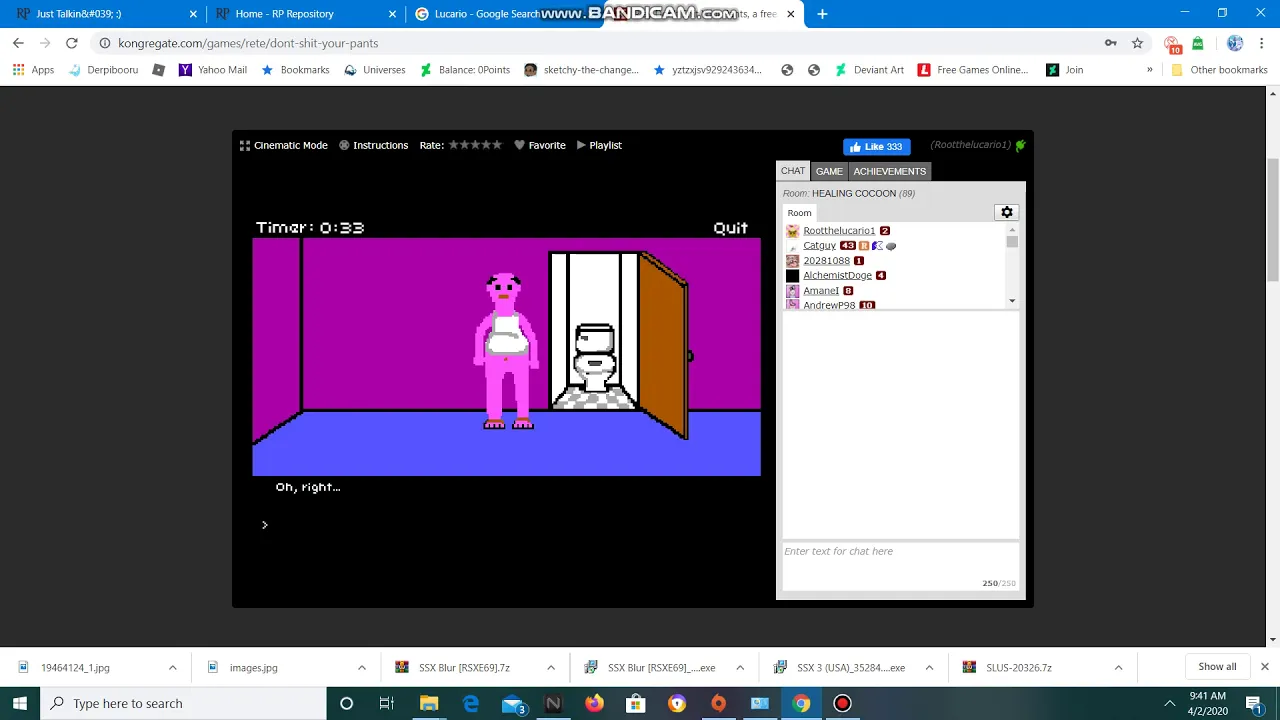Select user 20281088 in chat list
The image size is (1280, 720).
click(x=826, y=260)
